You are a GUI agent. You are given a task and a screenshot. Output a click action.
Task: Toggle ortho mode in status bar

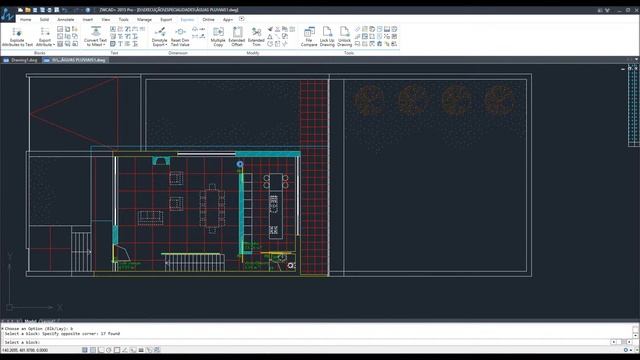(101, 350)
